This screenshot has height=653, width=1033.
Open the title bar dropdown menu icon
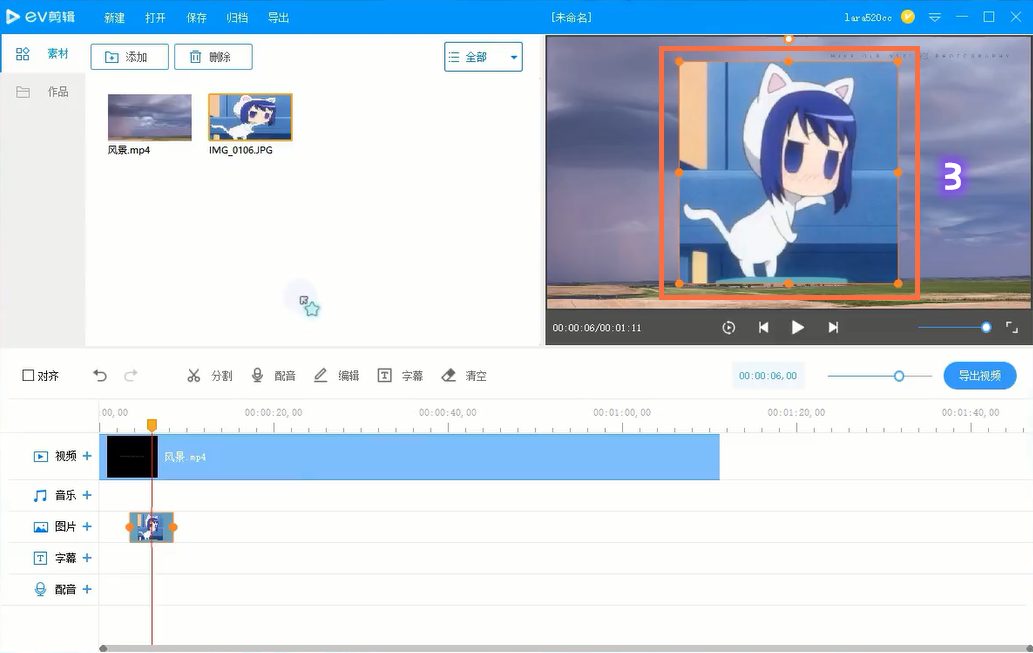coord(935,18)
